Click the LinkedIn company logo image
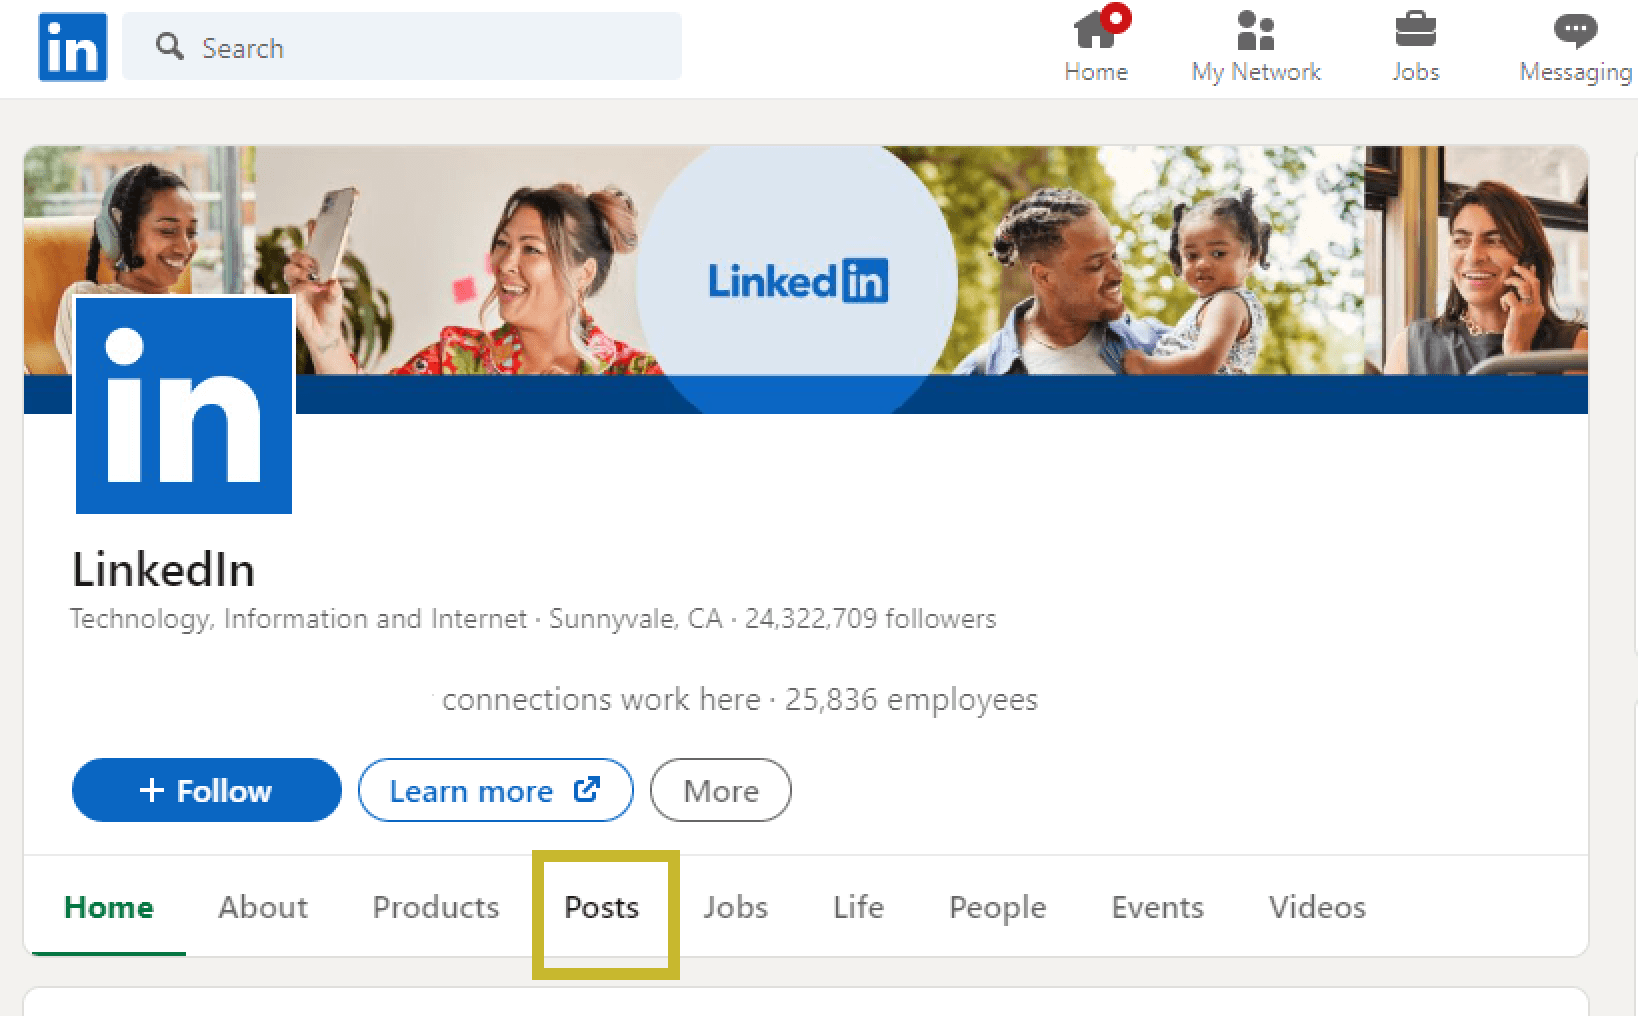The image size is (1638, 1016). coord(184,405)
